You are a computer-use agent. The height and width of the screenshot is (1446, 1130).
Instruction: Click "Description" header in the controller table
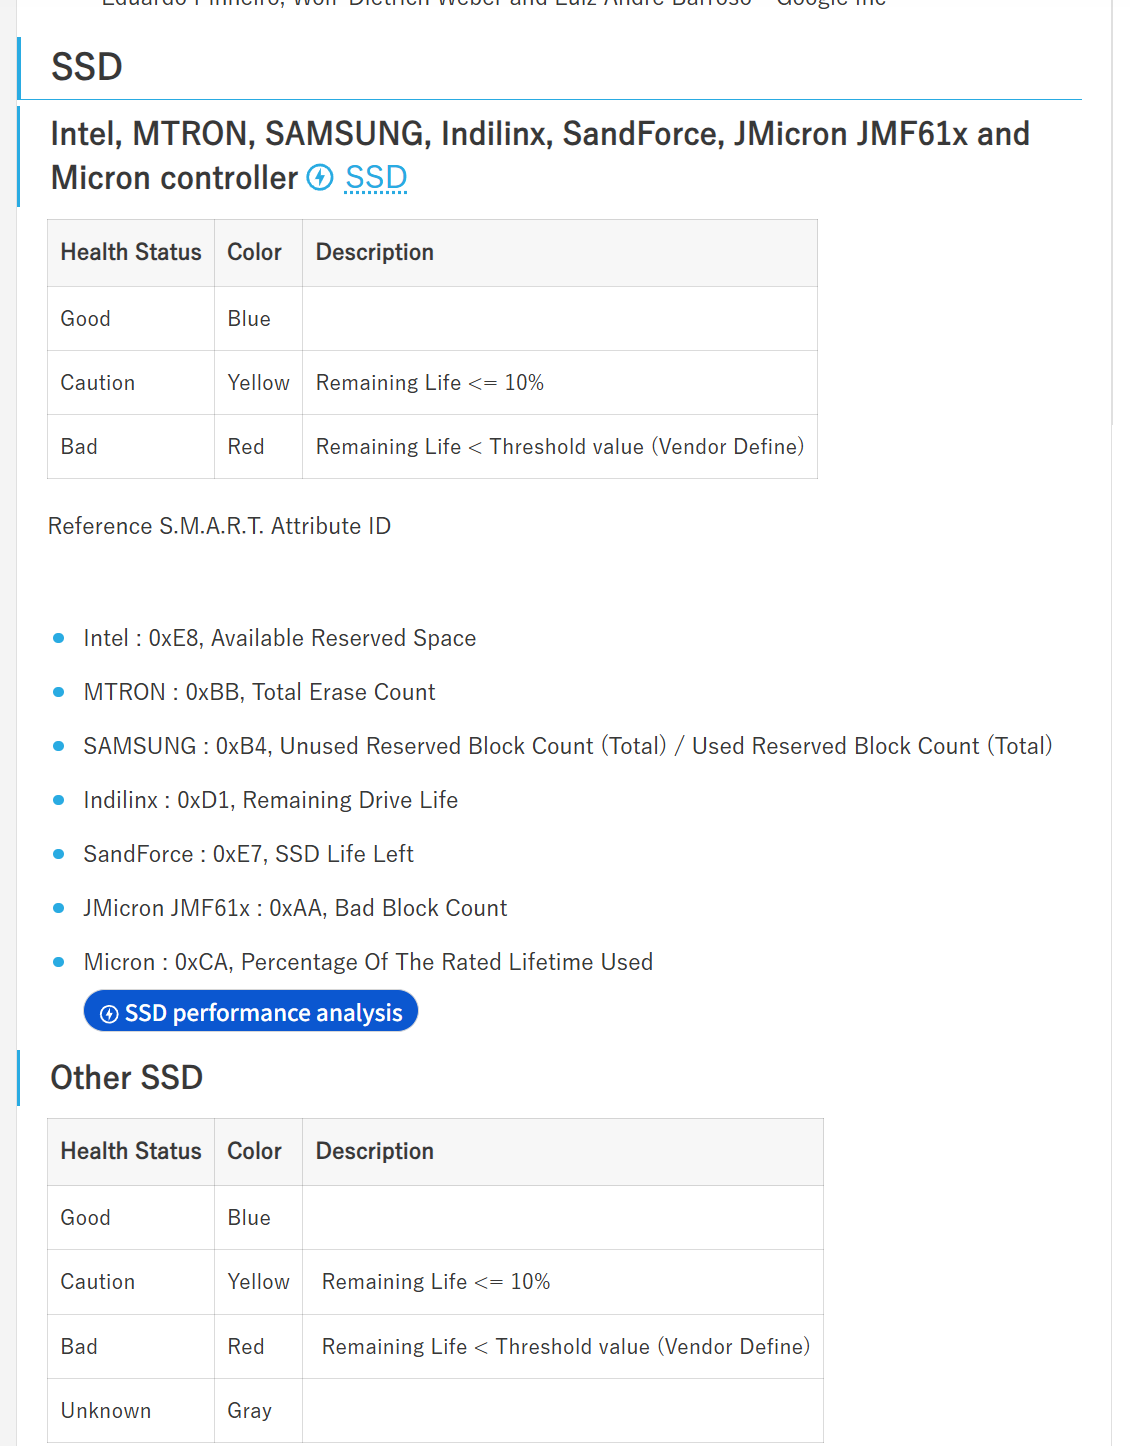560,253
